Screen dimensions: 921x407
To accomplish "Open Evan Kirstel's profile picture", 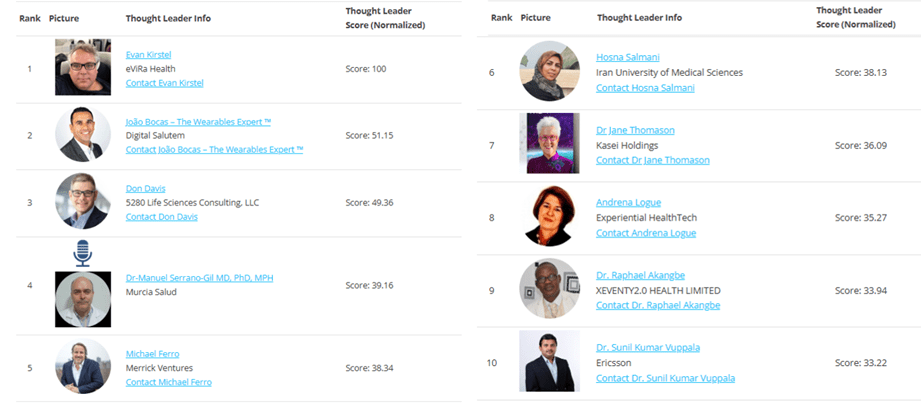I will 82,68.
